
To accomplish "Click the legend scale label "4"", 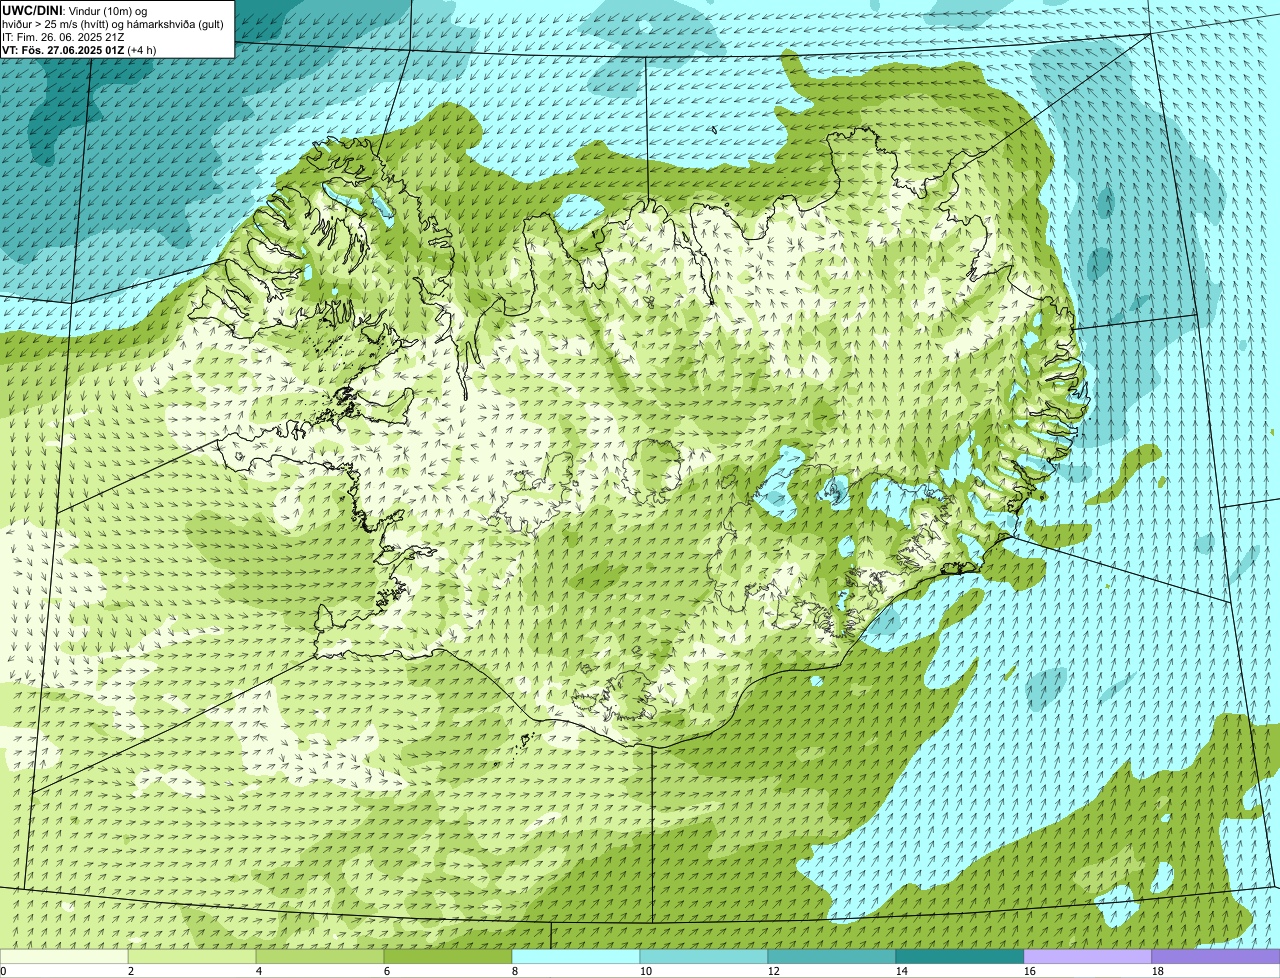I will pyautogui.click(x=259, y=971).
